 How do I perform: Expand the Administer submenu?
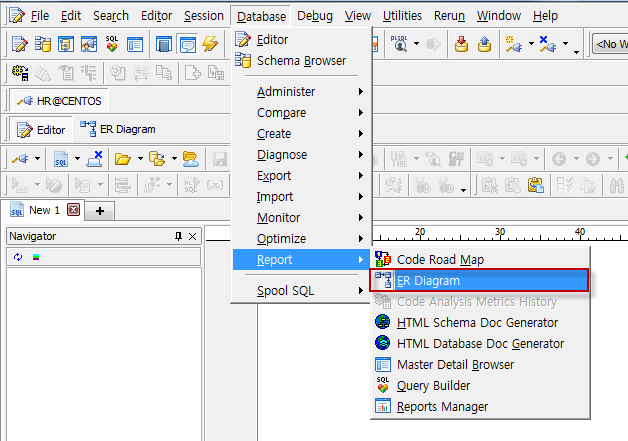(300, 91)
